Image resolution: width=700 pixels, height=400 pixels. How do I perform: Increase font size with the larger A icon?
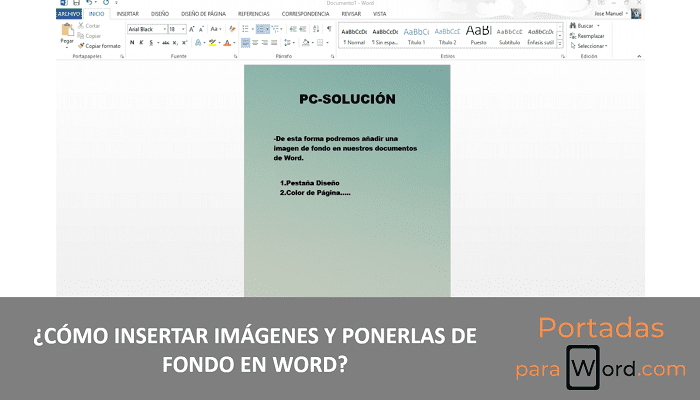[192, 29]
